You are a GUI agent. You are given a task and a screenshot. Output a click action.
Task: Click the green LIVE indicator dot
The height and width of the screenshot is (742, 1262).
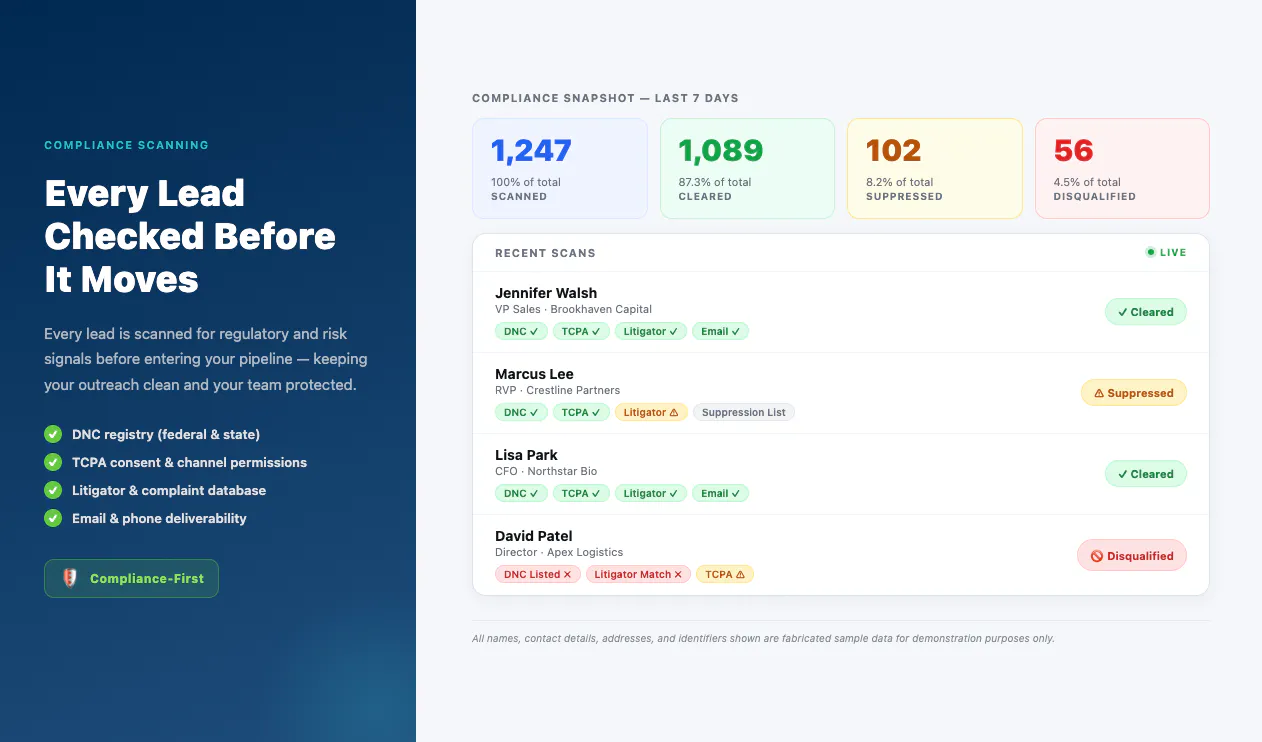tap(1150, 252)
